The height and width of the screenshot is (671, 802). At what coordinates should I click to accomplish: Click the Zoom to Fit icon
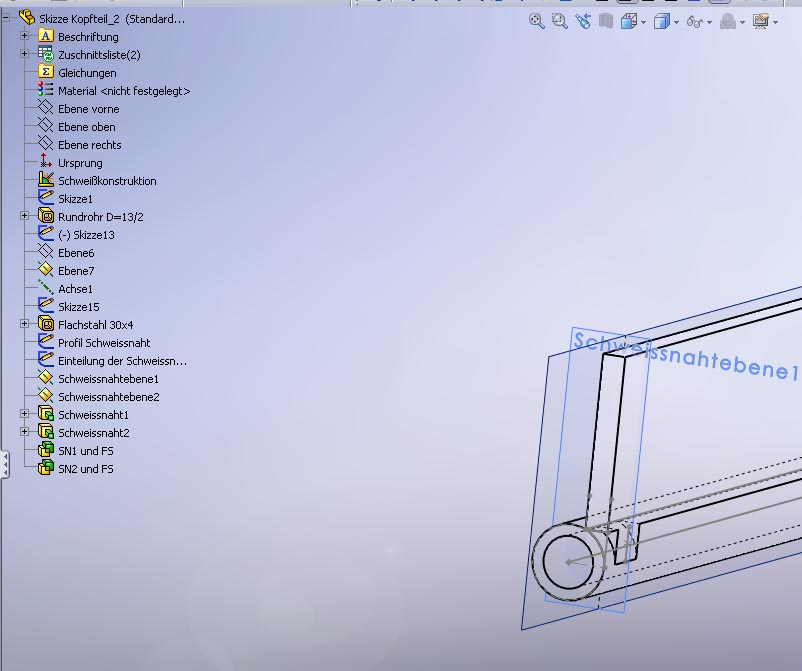pyautogui.click(x=537, y=21)
